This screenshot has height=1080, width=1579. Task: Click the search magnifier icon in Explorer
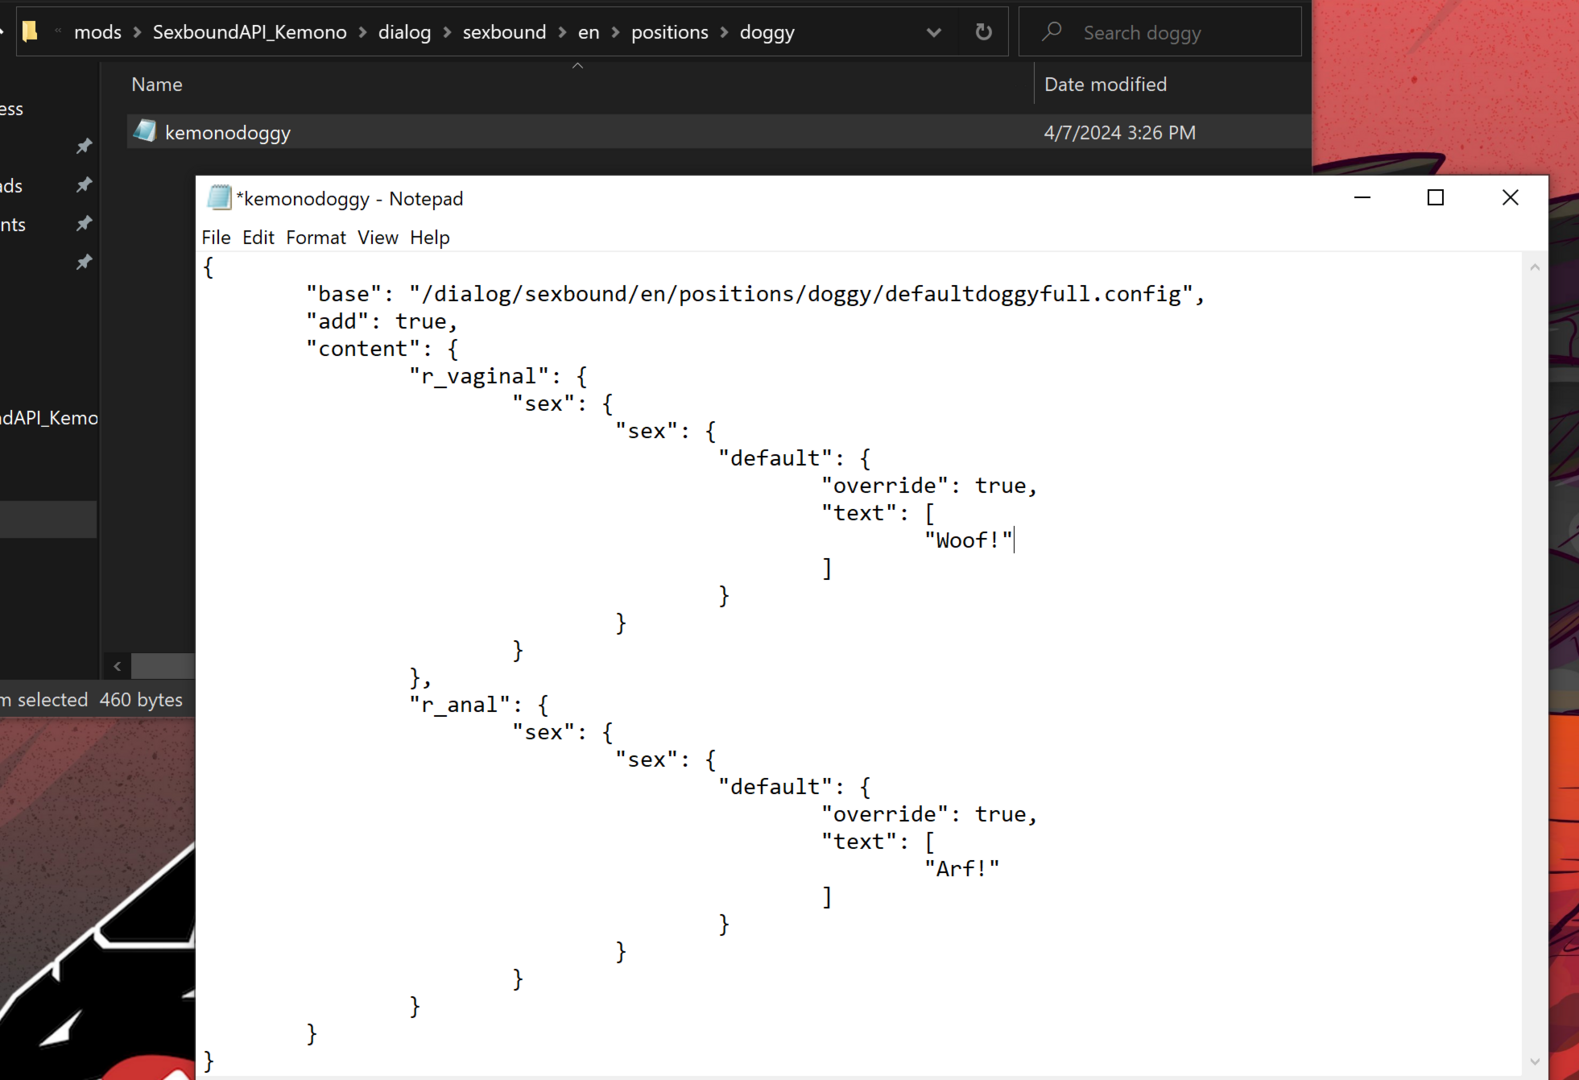click(x=1052, y=32)
